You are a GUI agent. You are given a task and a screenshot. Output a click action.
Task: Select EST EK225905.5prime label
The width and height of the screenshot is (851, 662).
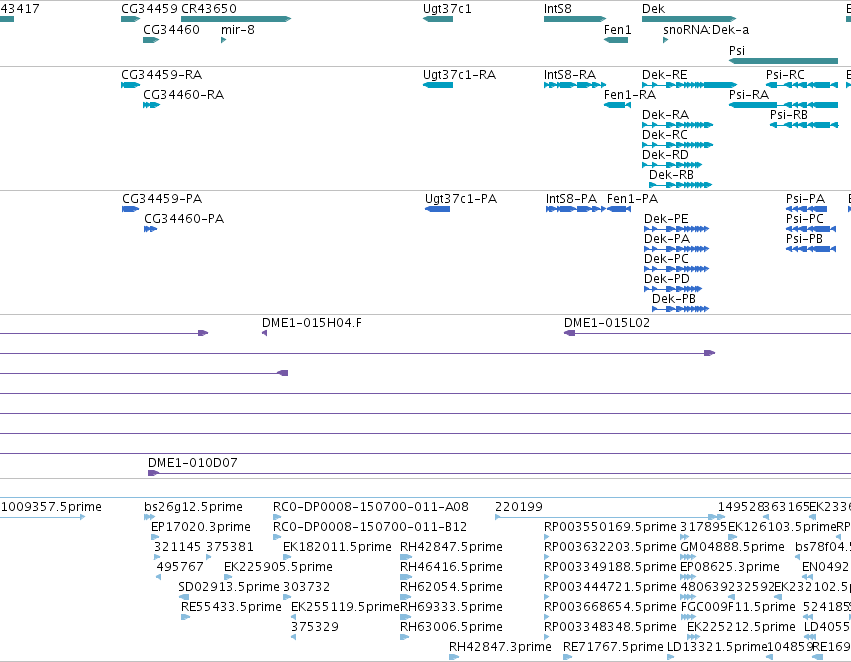pyautogui.click(x=278, y=567)
